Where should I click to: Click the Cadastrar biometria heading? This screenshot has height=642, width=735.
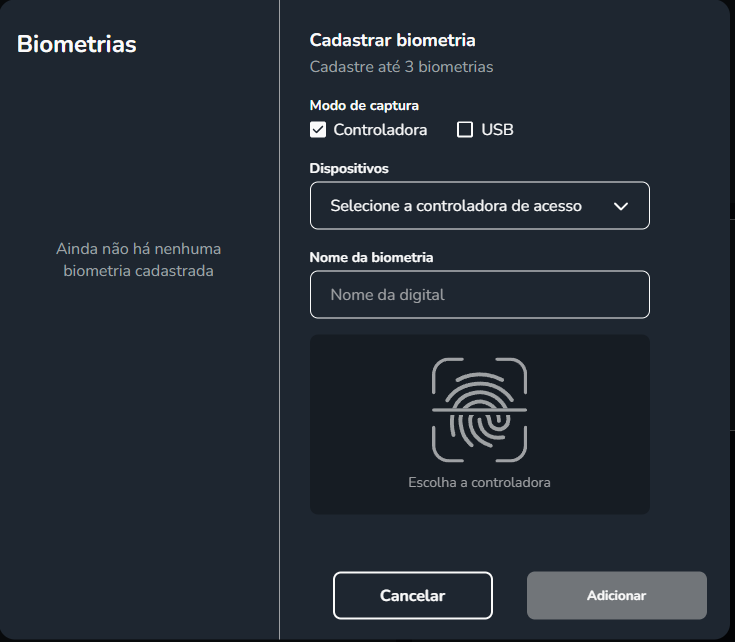392,40
